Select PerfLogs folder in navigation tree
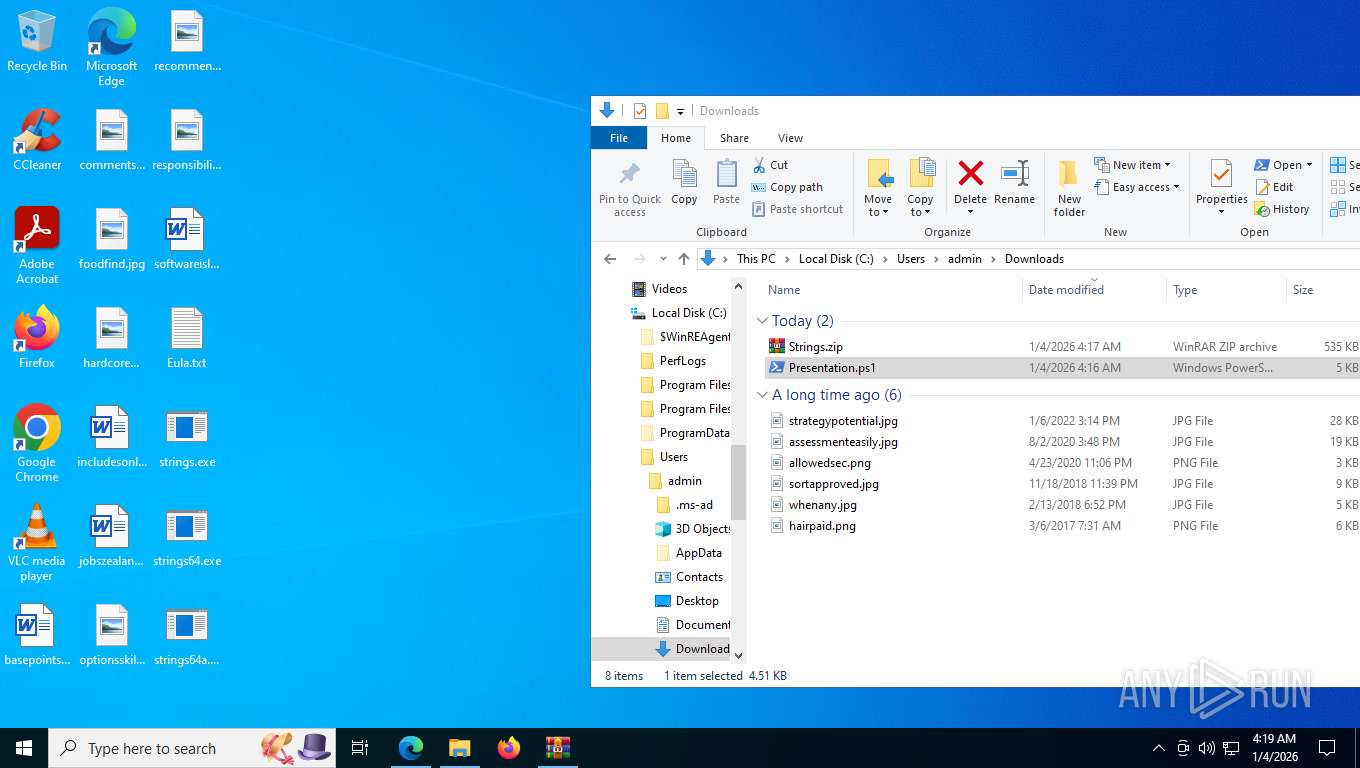Image resolution: width=1360 pixels, height=768 pixels. pyautogui.click(x=682, y=361)
